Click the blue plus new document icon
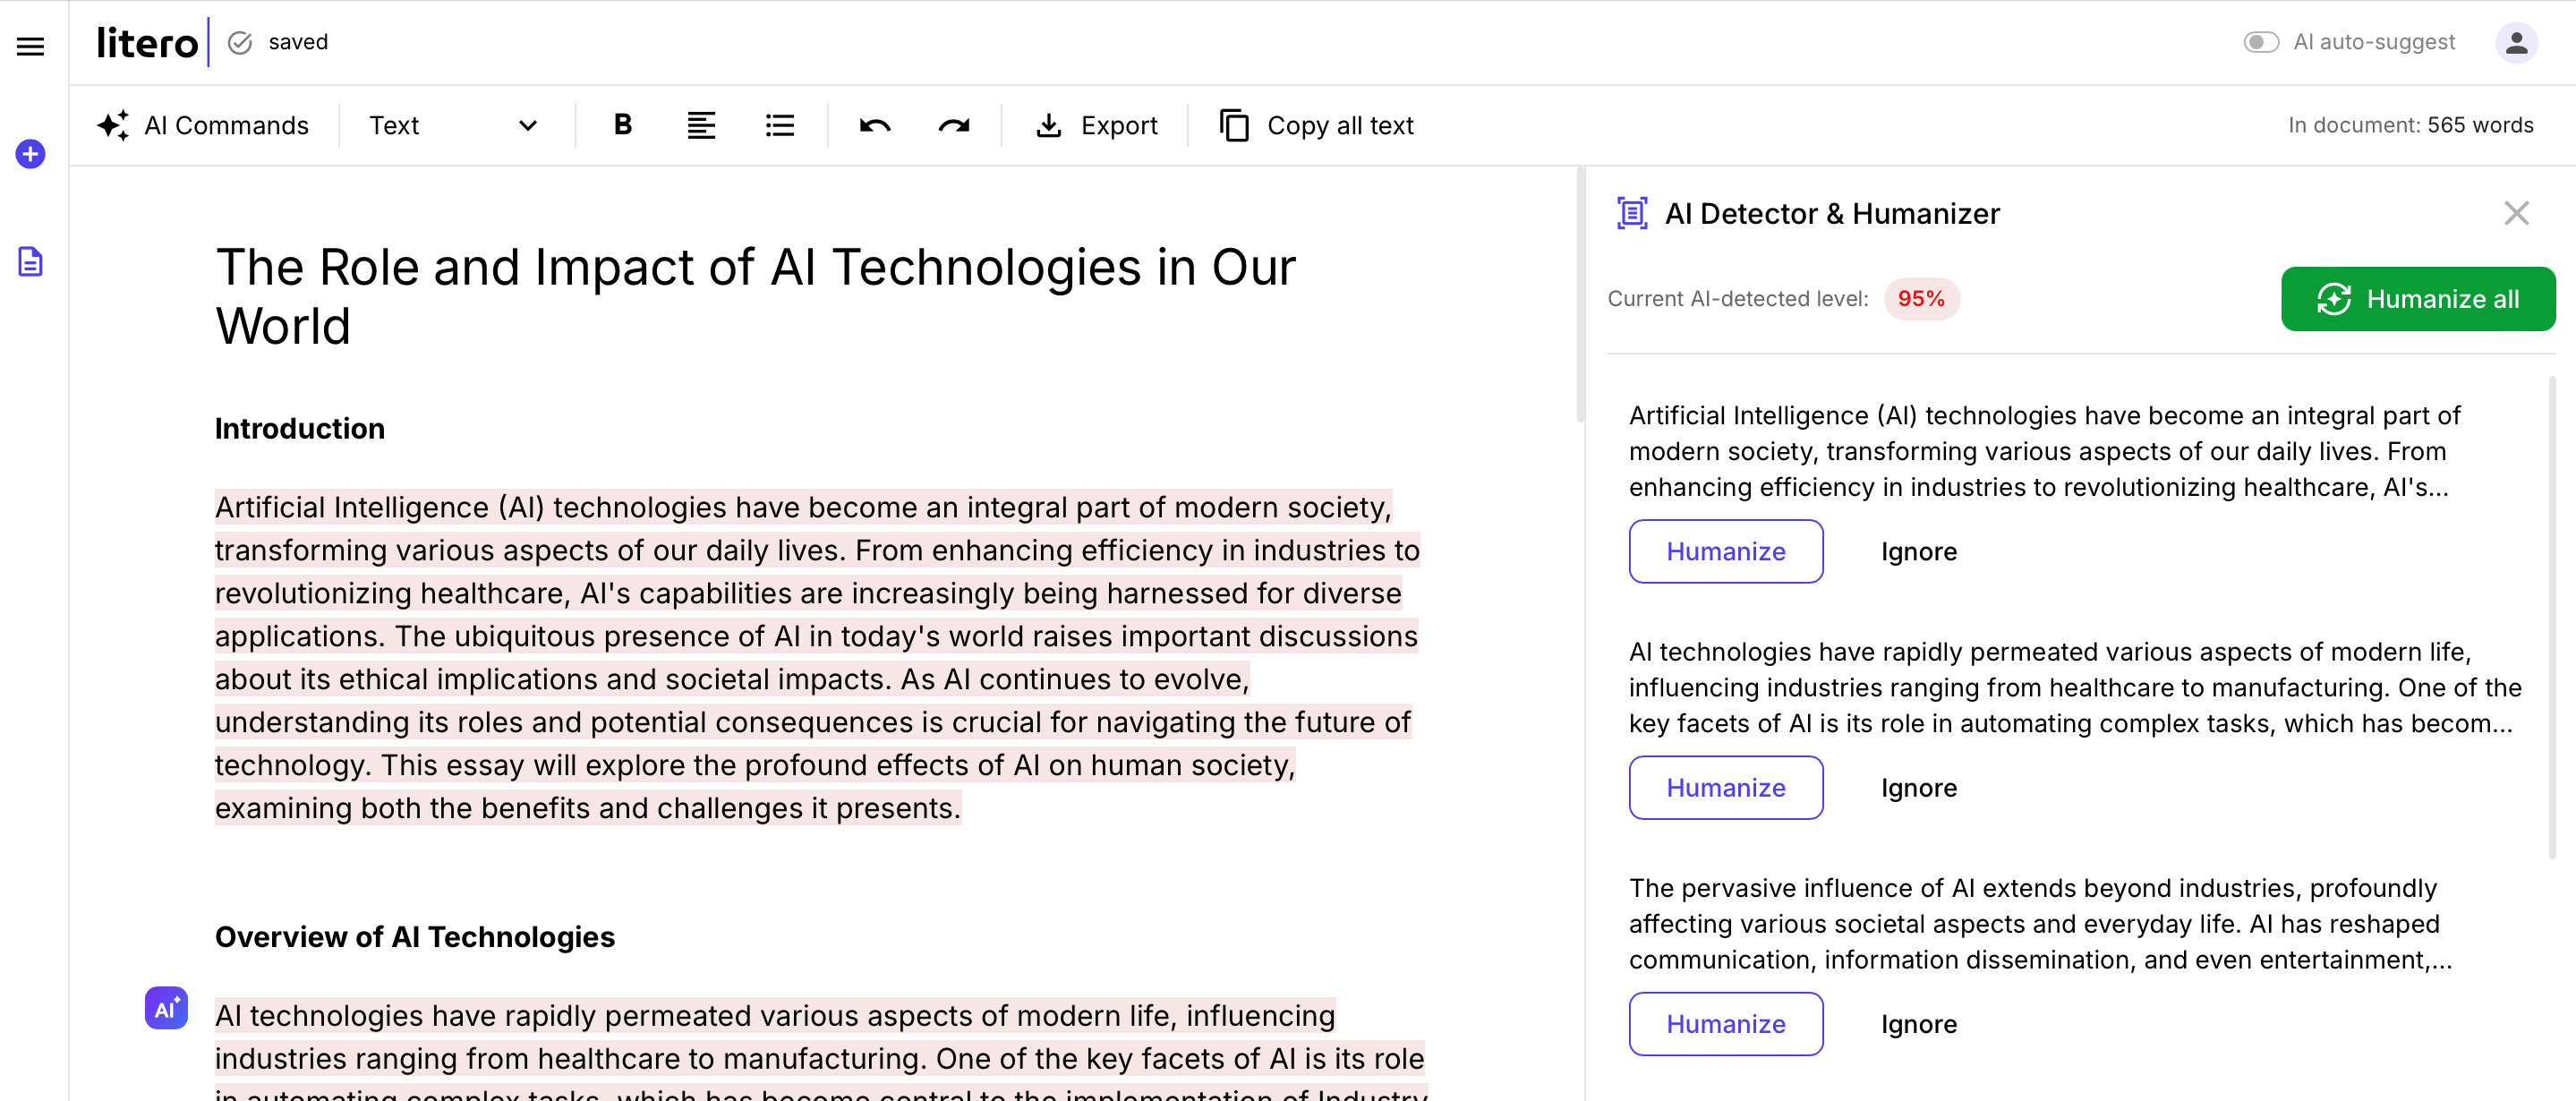 point(30,154)
